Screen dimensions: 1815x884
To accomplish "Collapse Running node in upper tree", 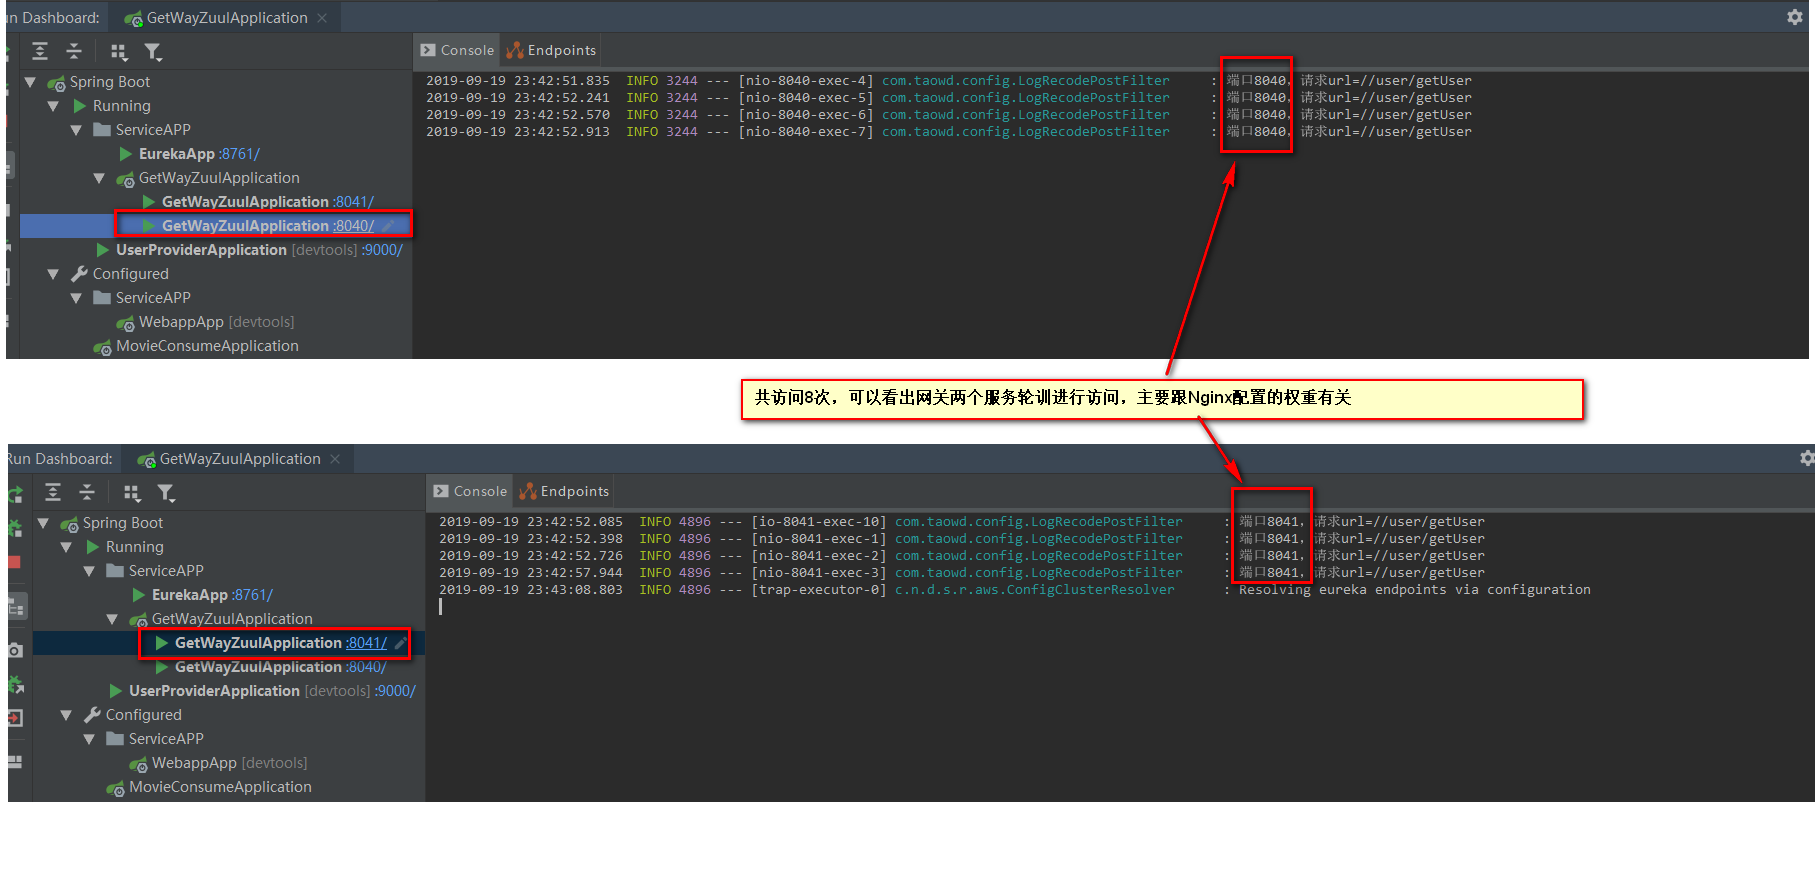I will click(x=53, y=106).
